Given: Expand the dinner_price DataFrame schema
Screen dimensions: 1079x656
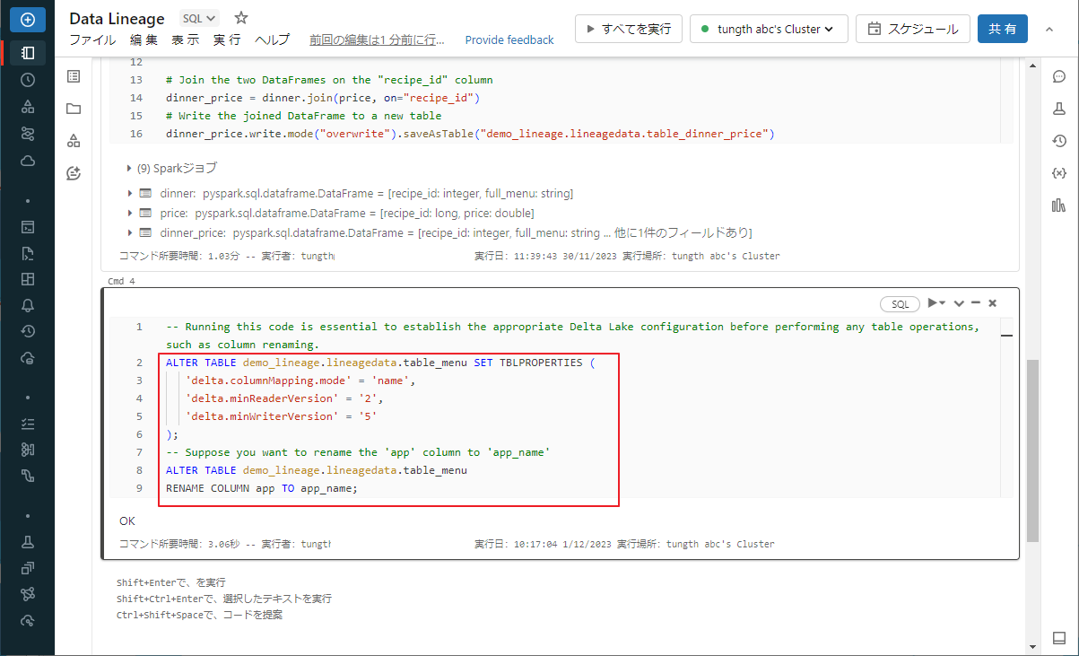Looking at the screenshot, I should tap(131, 233).
